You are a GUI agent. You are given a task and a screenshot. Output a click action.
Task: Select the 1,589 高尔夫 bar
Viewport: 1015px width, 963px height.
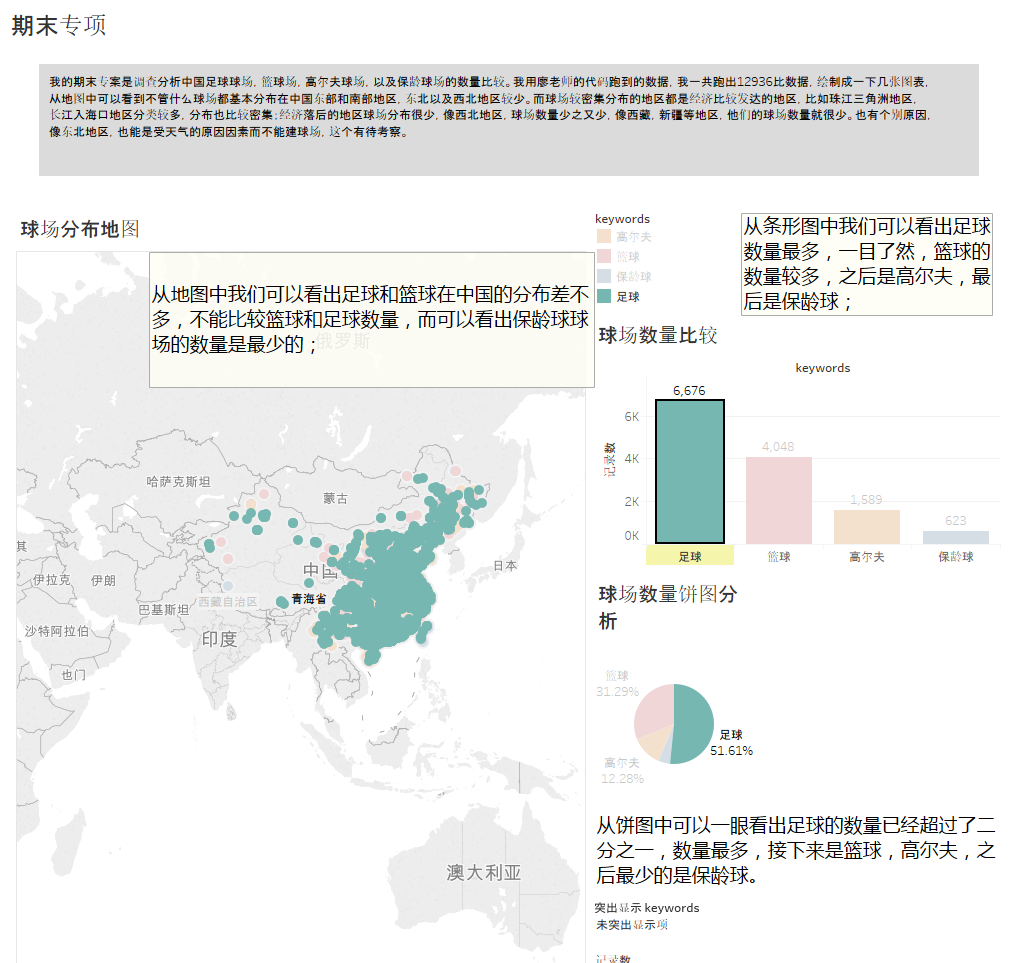click(x=867, y=527)
